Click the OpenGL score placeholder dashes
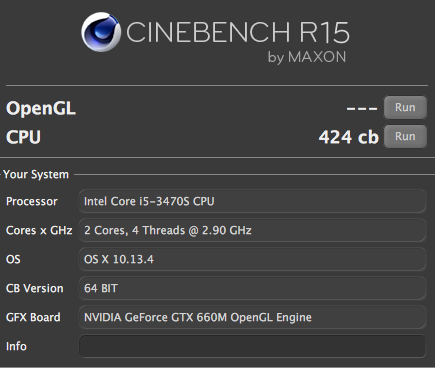This screenshot has height=368, width=435. tap(362, 108)
